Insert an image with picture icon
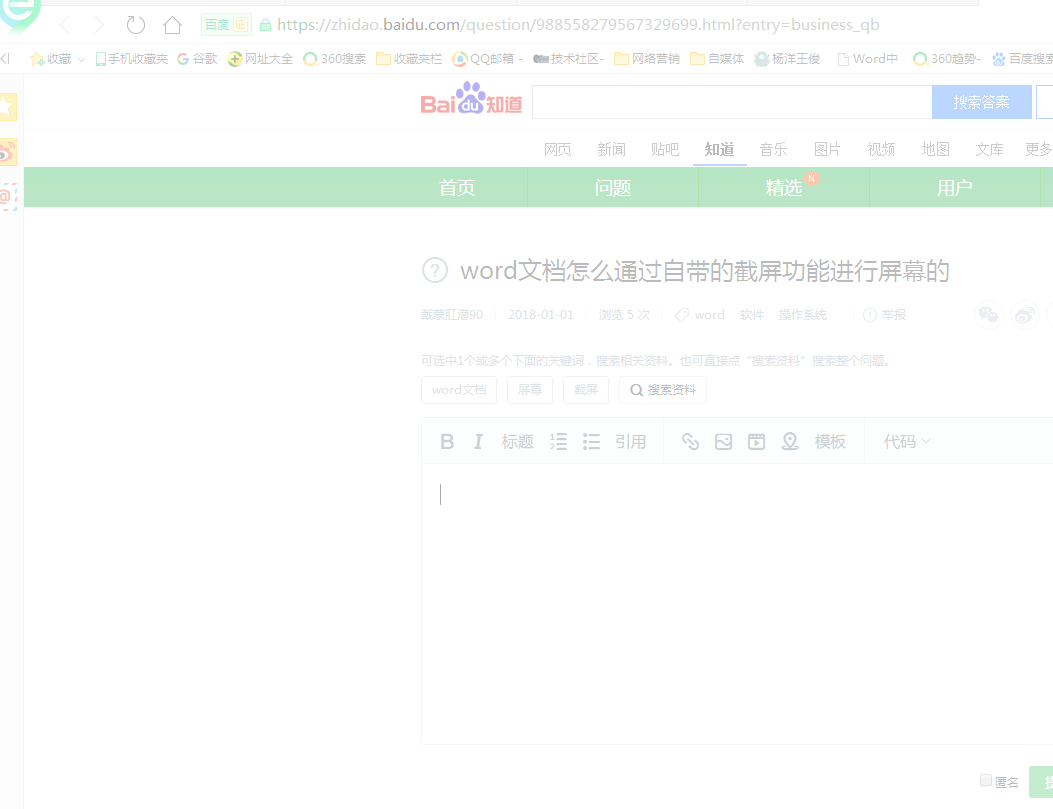The image size is (1053, 809). coord(723,442)
